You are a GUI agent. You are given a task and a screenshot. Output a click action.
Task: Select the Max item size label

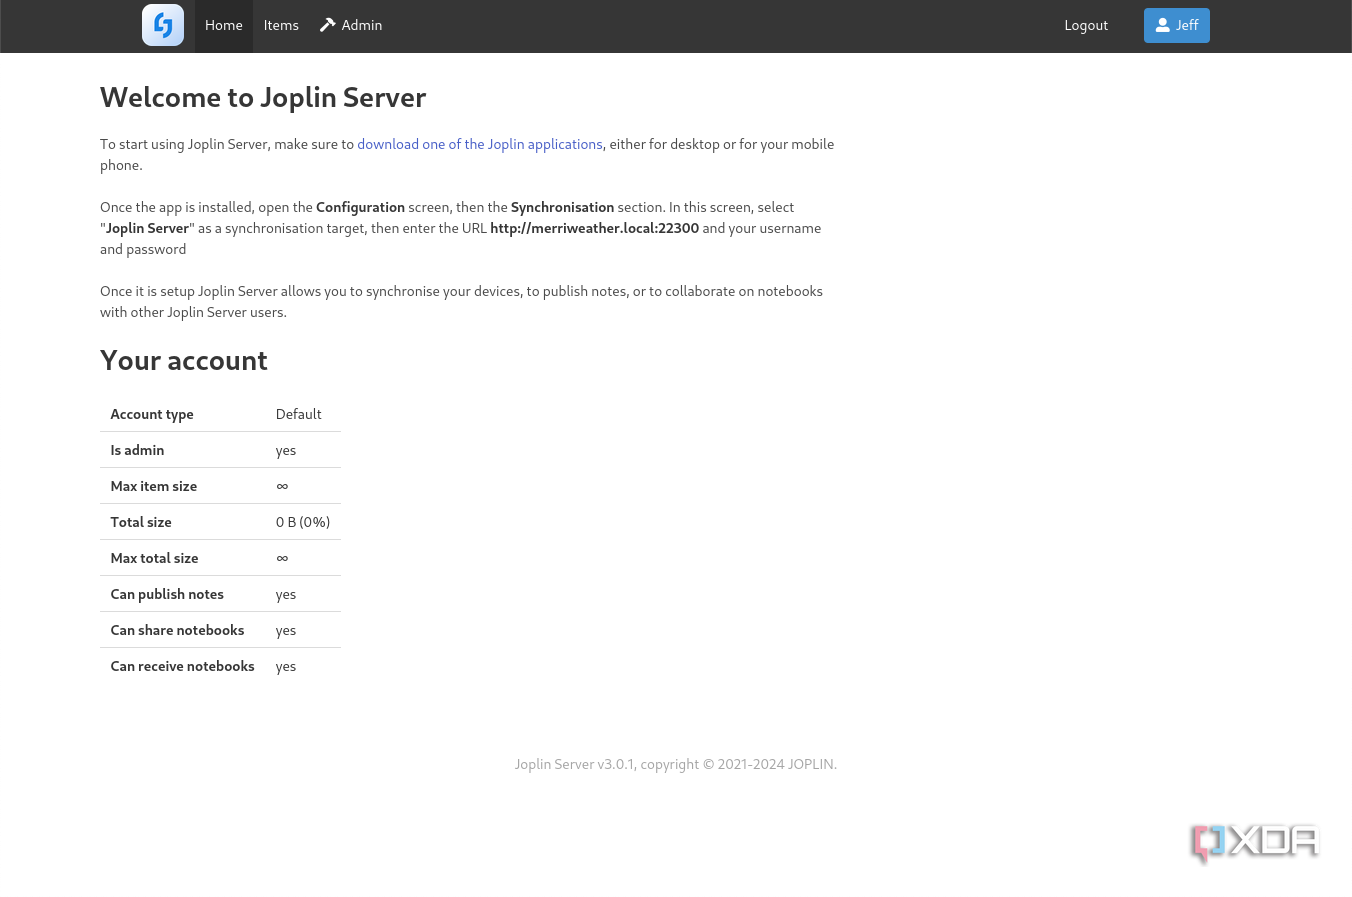tap(154, 486)
